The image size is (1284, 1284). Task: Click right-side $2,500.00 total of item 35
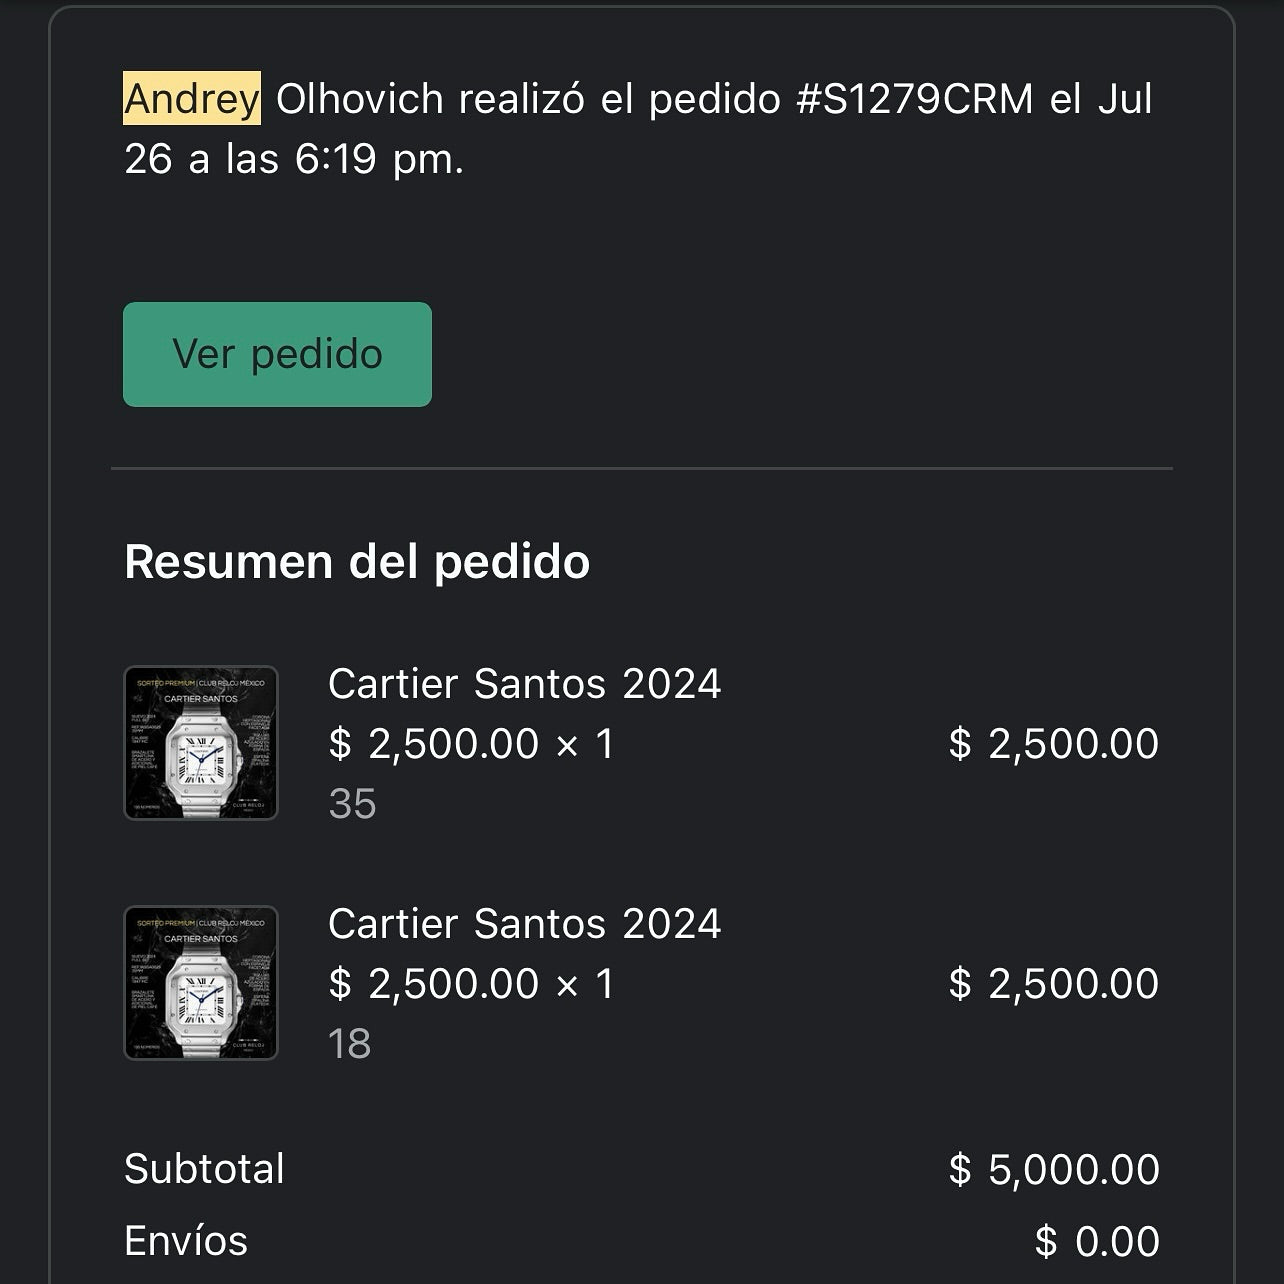[x=1053, y=744]
